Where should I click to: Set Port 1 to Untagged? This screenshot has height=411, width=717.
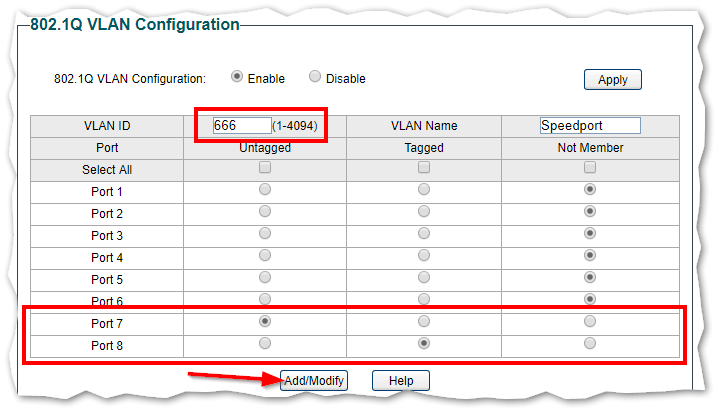point(265,189)
